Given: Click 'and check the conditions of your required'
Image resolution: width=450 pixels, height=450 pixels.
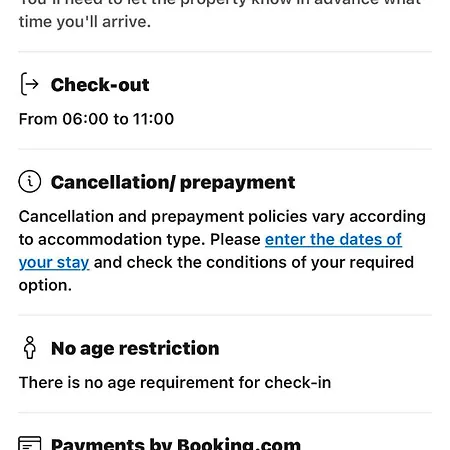Looking at the screenshot, I should 254,262.
